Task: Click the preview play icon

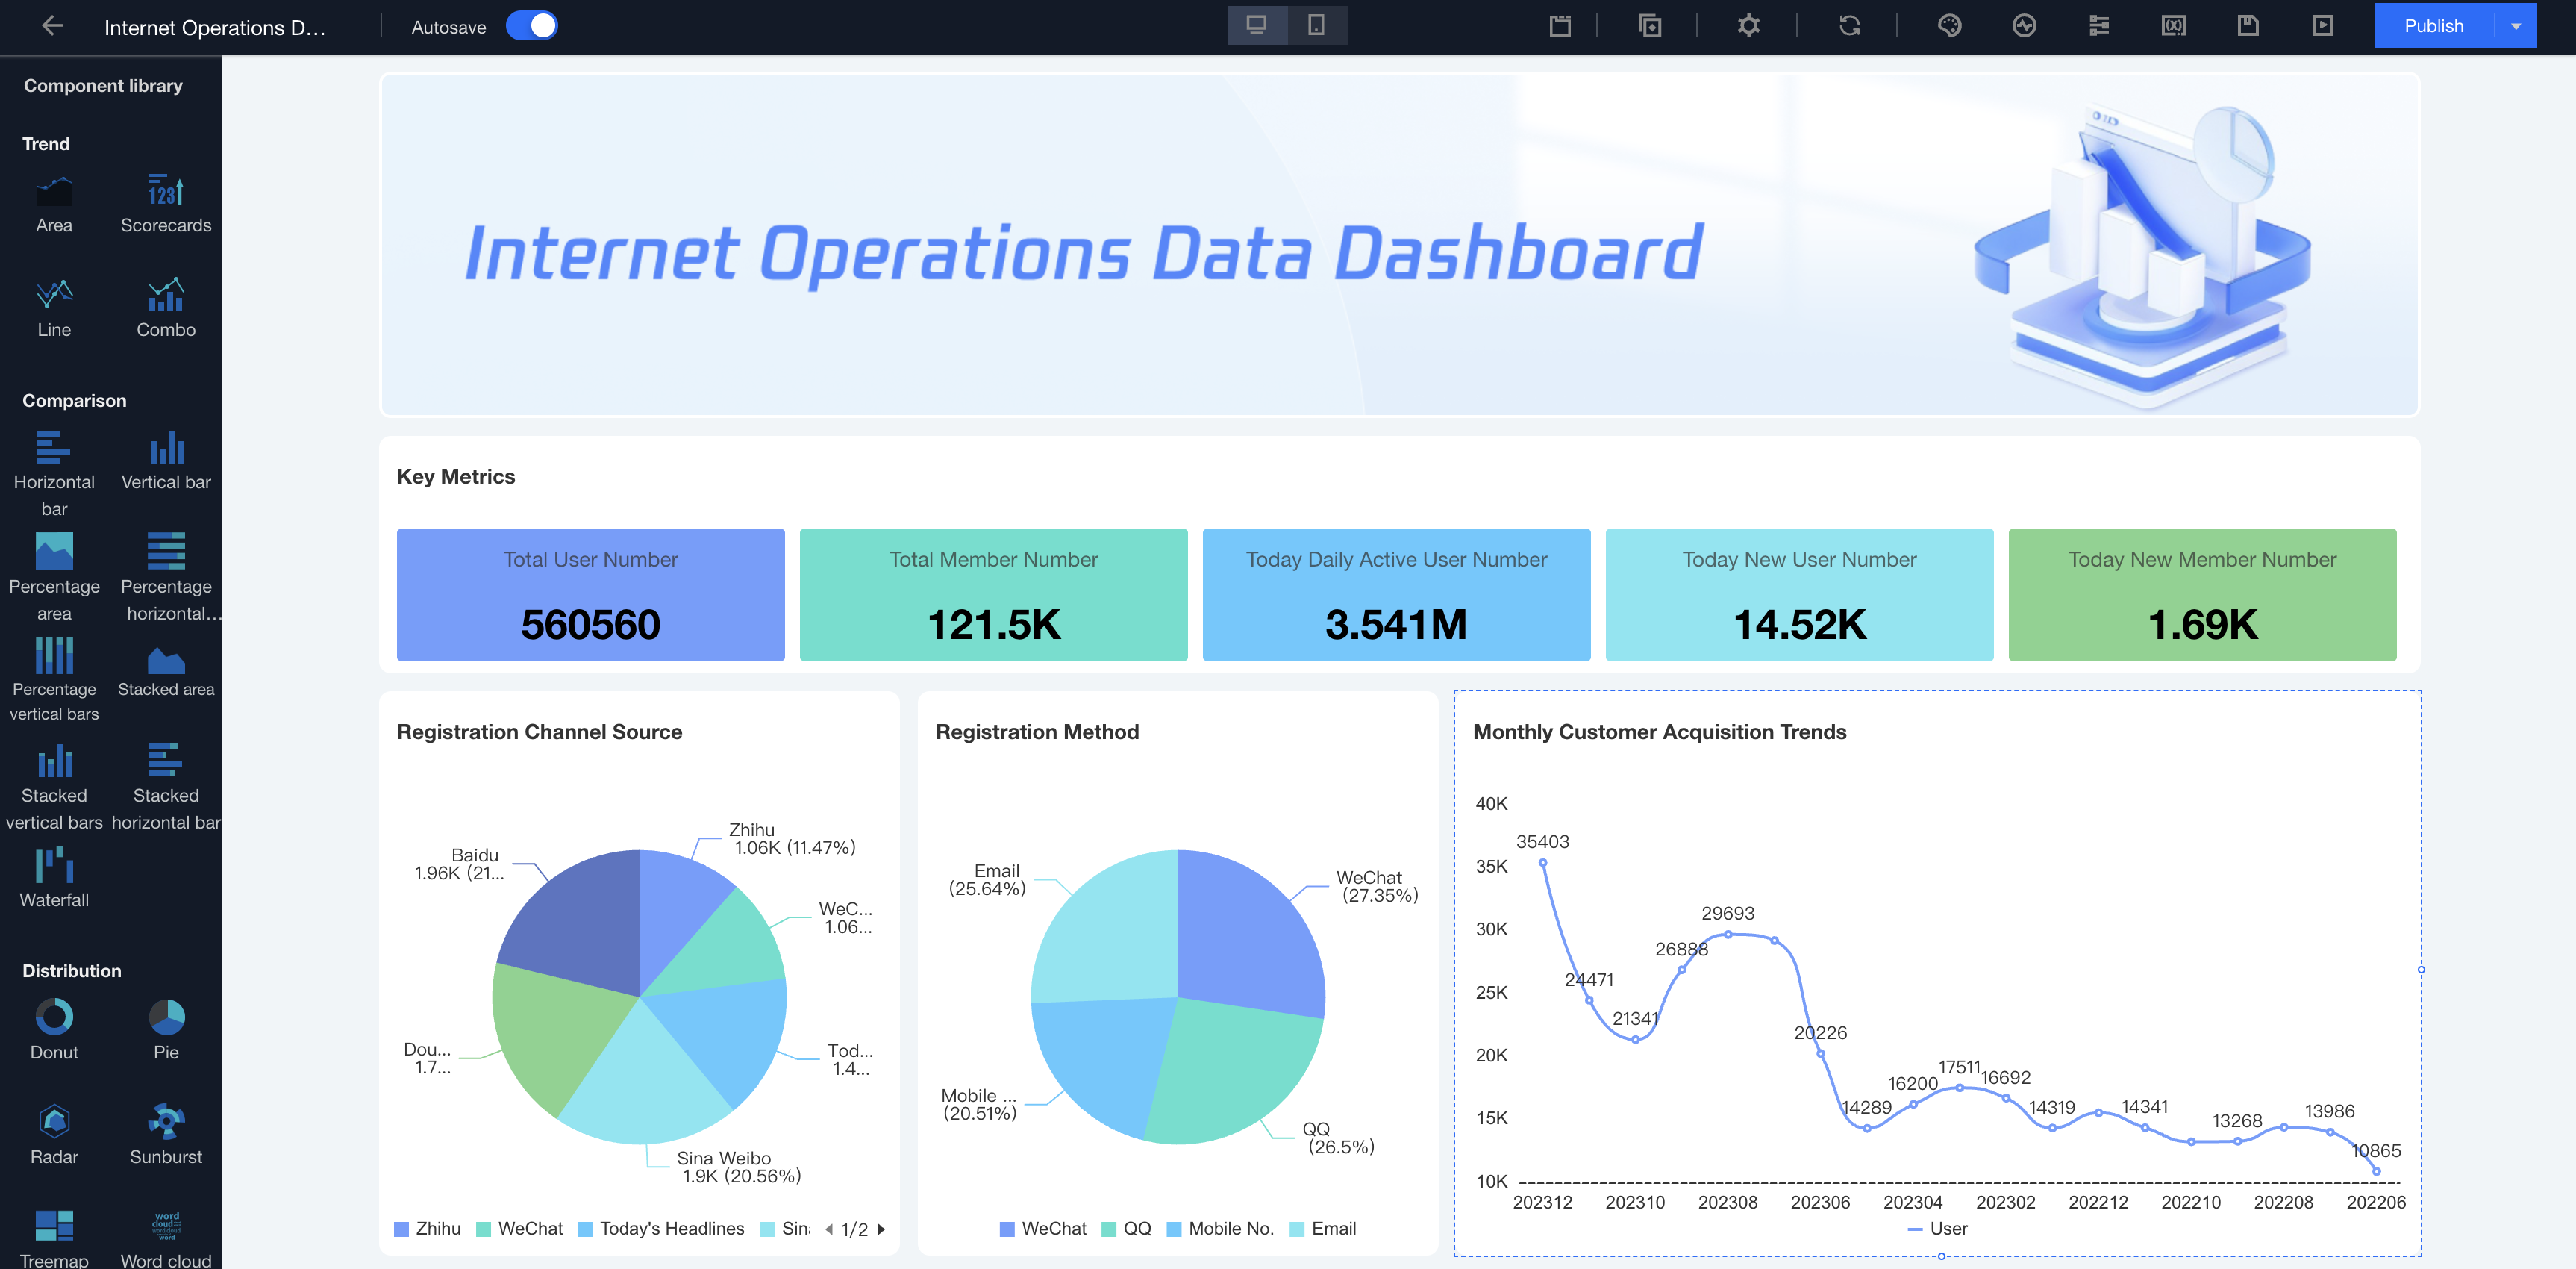Action: [2322, 26]
